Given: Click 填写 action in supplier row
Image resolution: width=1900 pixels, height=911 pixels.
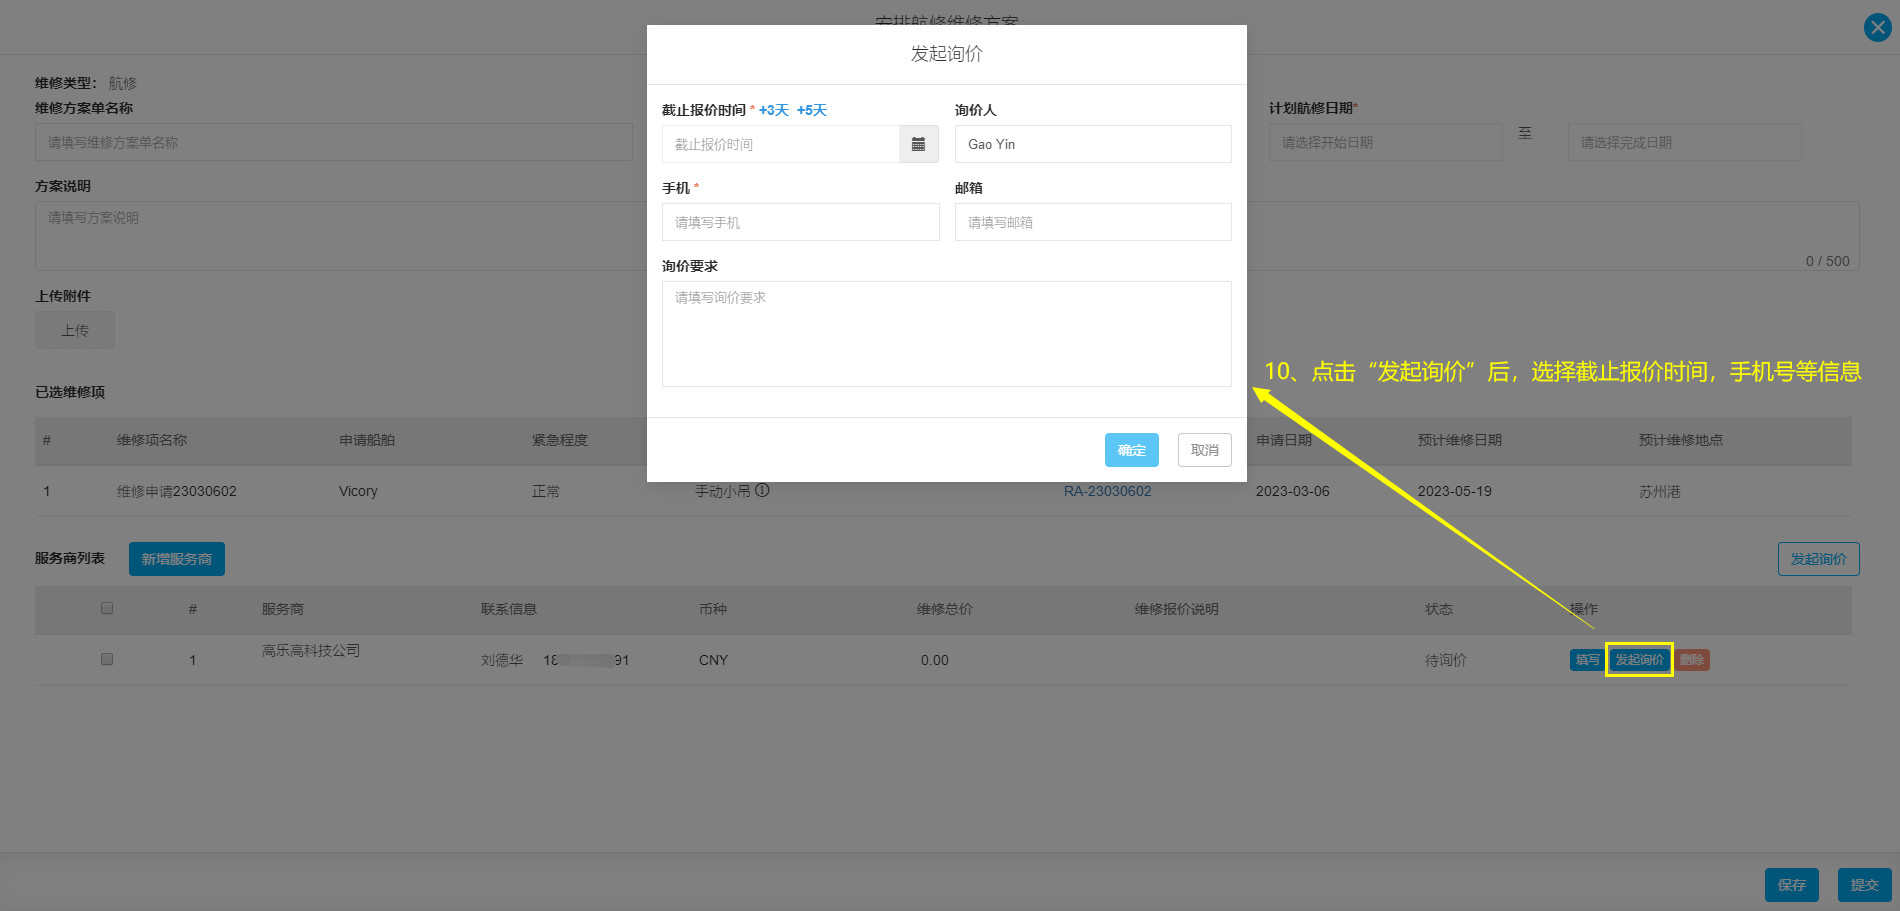Looking at the screenshot, I should coord(1587,660).
